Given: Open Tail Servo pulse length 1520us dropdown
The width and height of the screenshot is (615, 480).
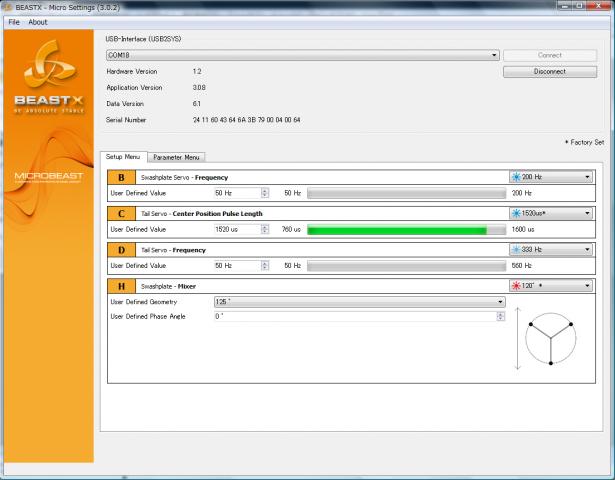Looking at the screenshot, I should click(551, 213).
